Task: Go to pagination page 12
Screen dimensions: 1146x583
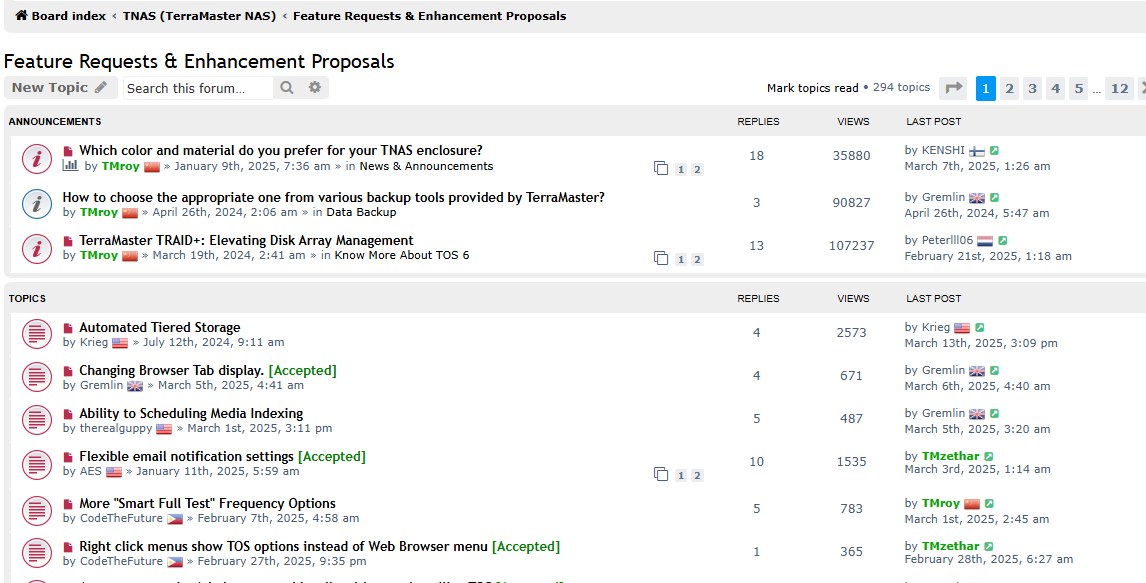Action: (1120, 88)
